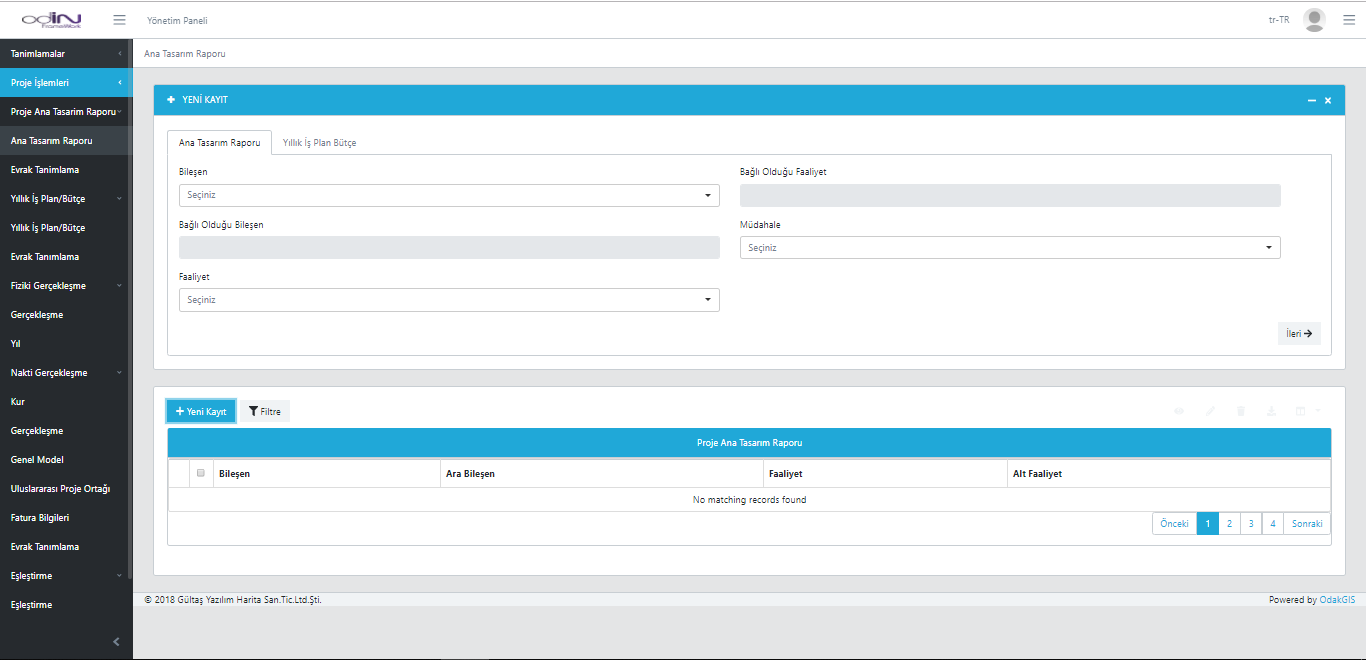Toggle the select-all checkbox in table header
The height and width of the screenshot is (660, 1366).
click(201, 473)
